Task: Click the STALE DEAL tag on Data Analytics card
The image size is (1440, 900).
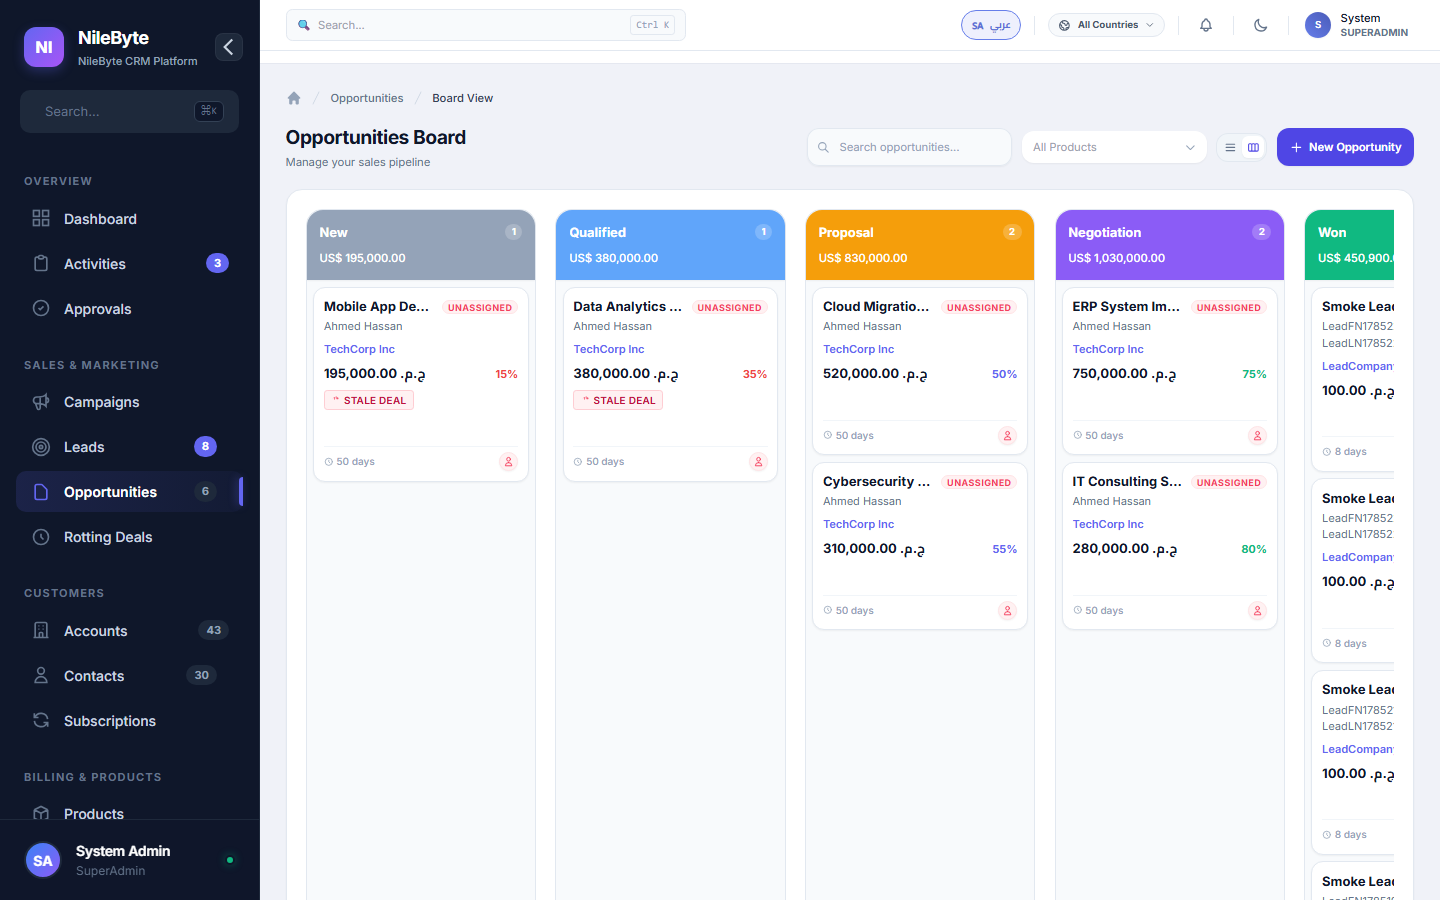Action: coord(618,400)
